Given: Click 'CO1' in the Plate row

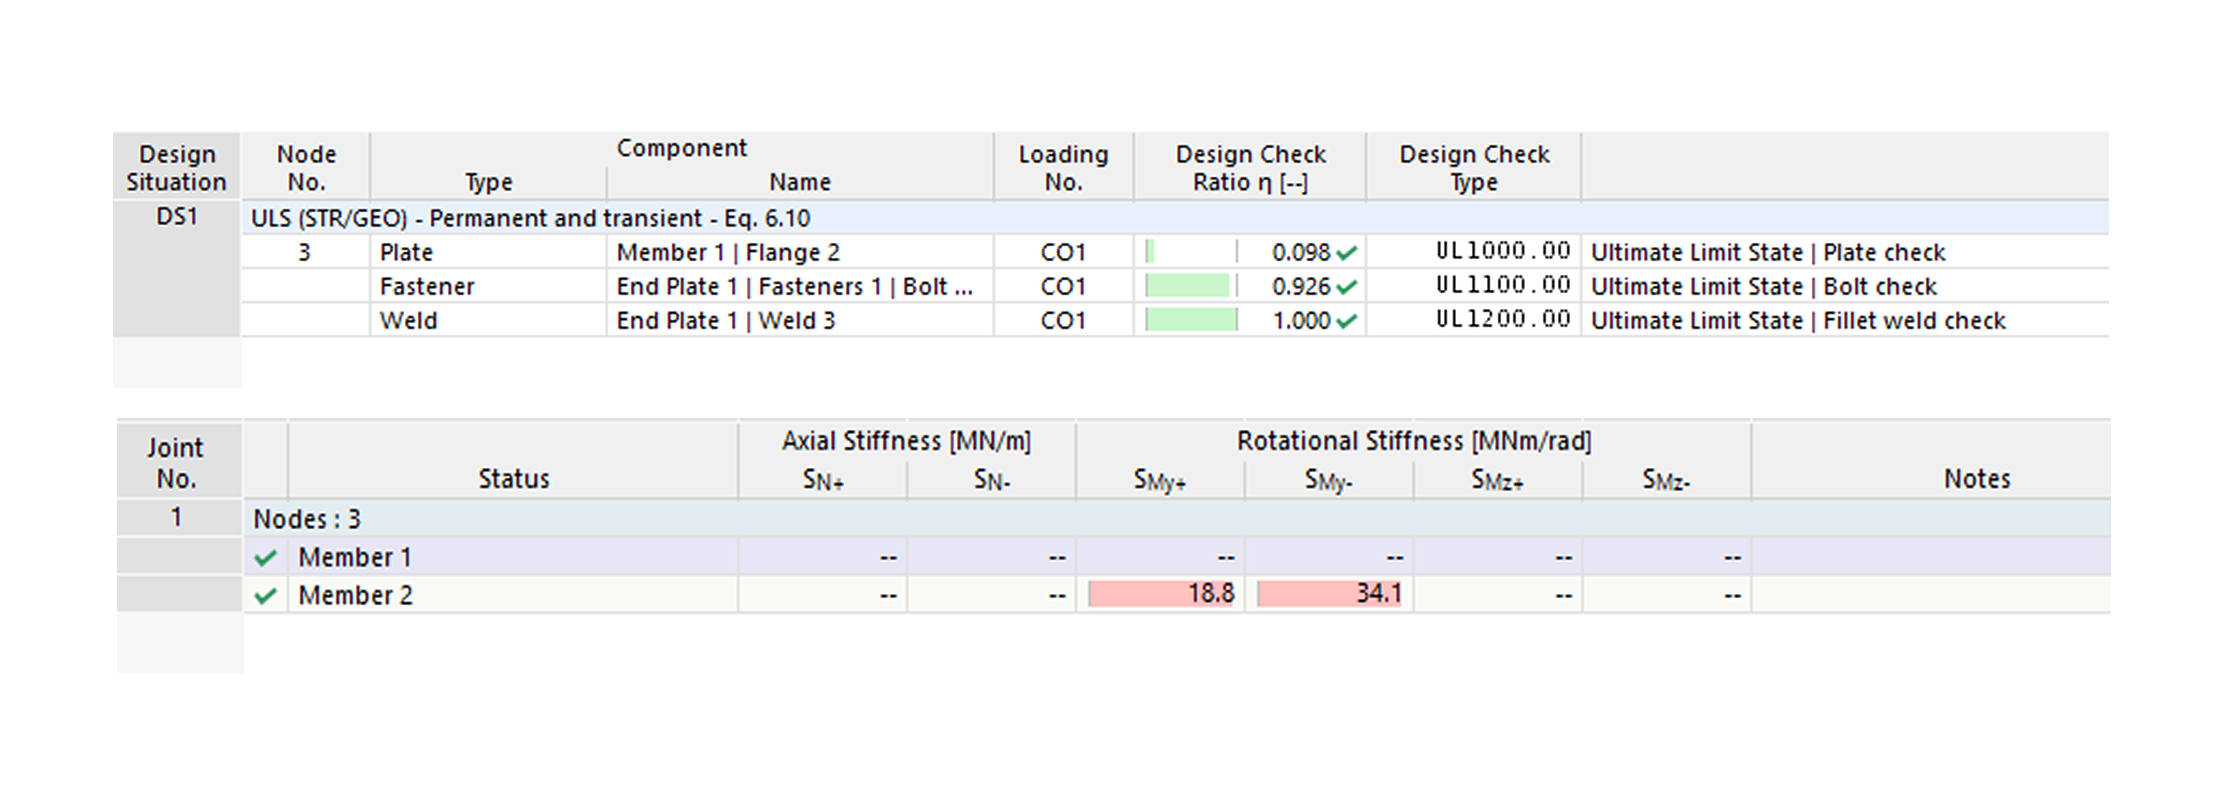Looking at the screenshot, I should (x=1063, y=252).
